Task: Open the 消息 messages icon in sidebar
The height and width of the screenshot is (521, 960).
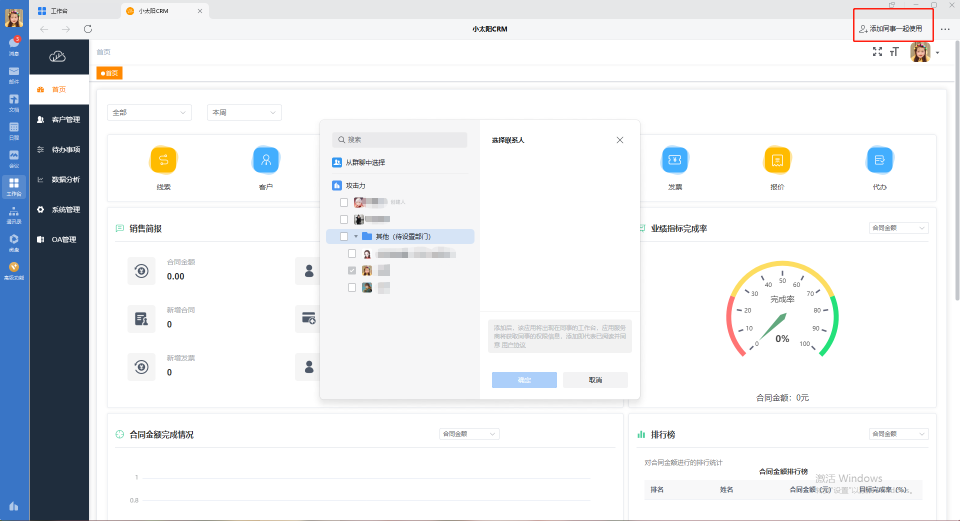Action: [x=14, y=44]
